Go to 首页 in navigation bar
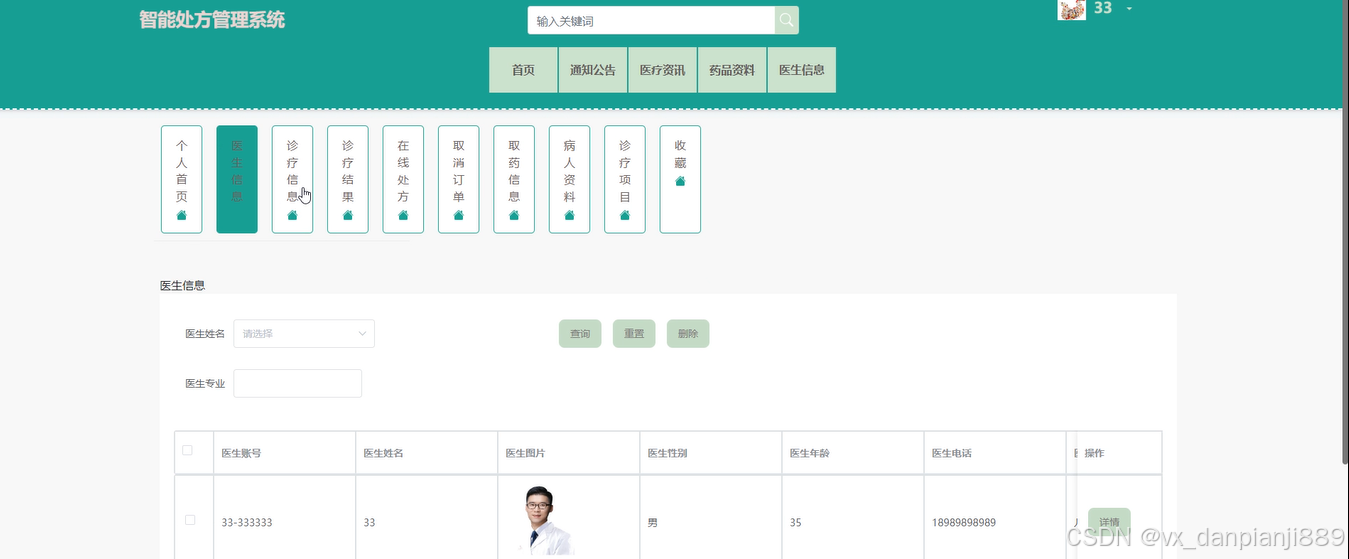 [523, 70]
